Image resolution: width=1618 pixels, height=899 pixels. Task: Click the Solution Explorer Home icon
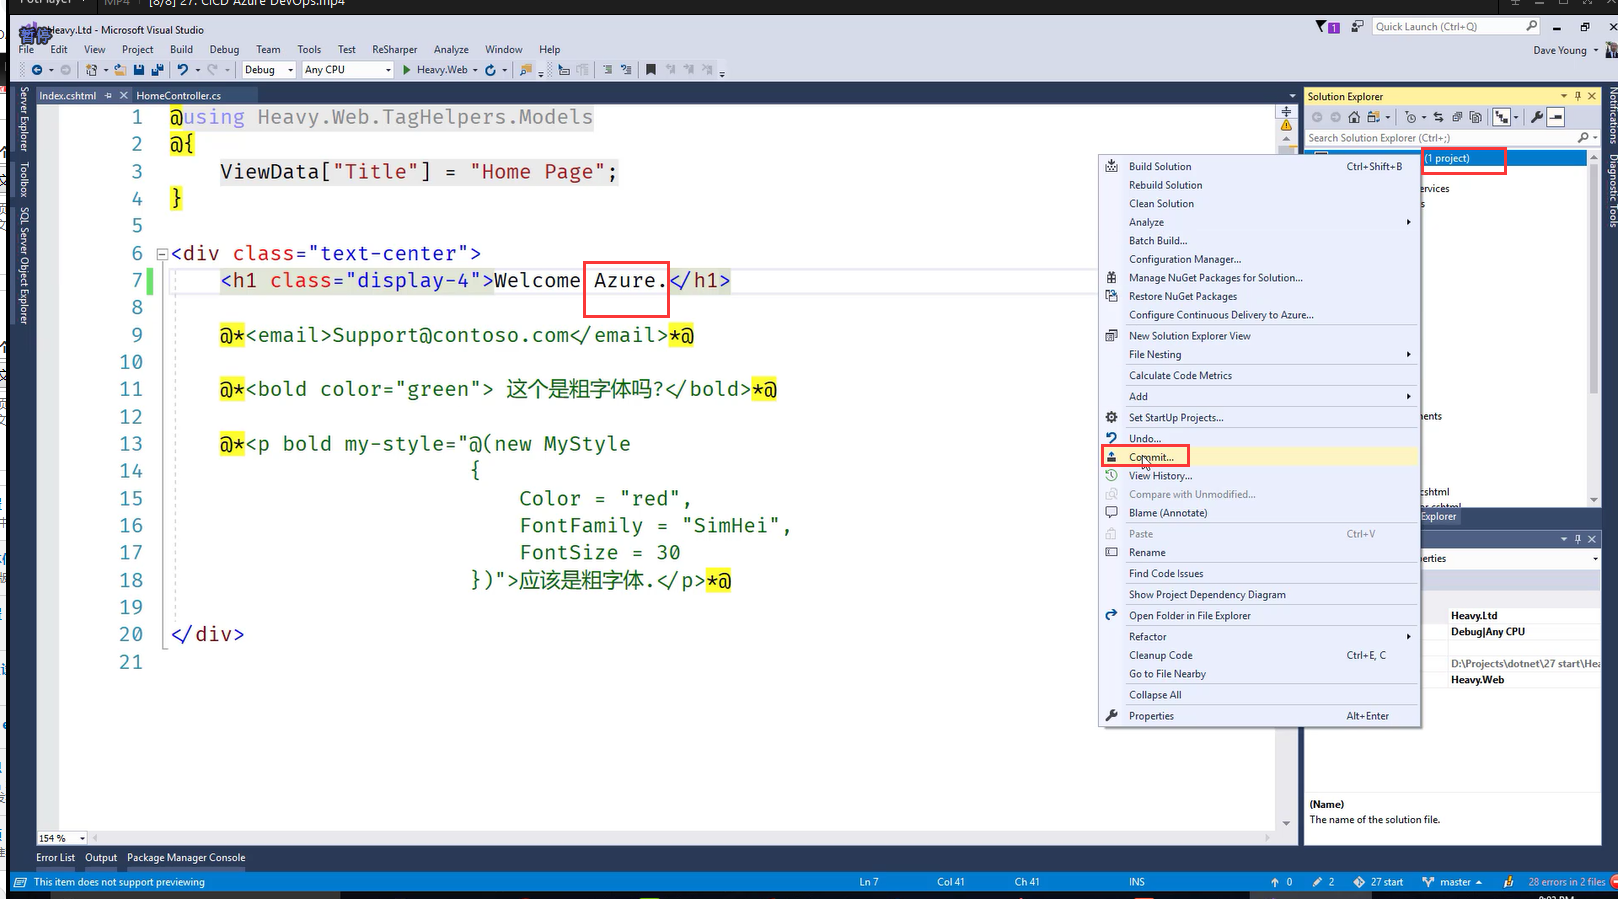[x=1354, y=117]
